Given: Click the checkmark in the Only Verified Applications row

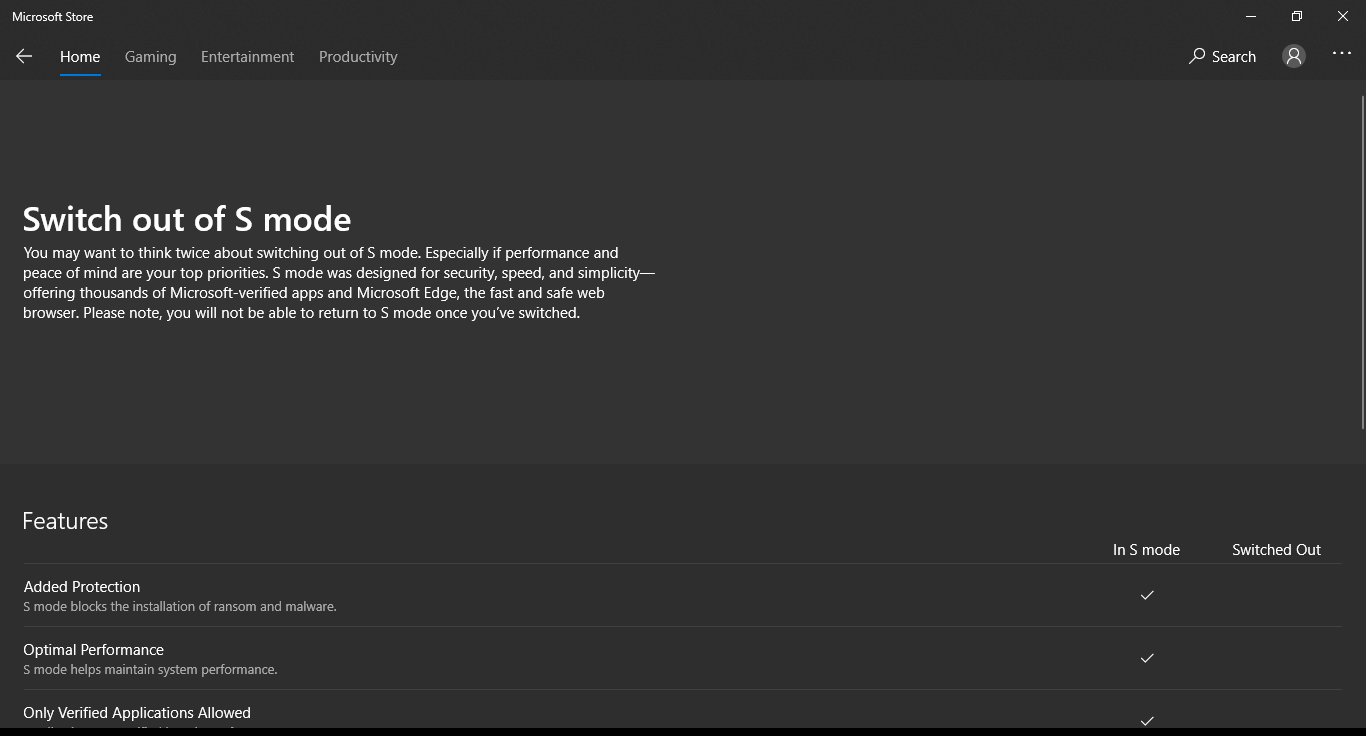Looking at the screenshot, I should [x=1147, y=721].
